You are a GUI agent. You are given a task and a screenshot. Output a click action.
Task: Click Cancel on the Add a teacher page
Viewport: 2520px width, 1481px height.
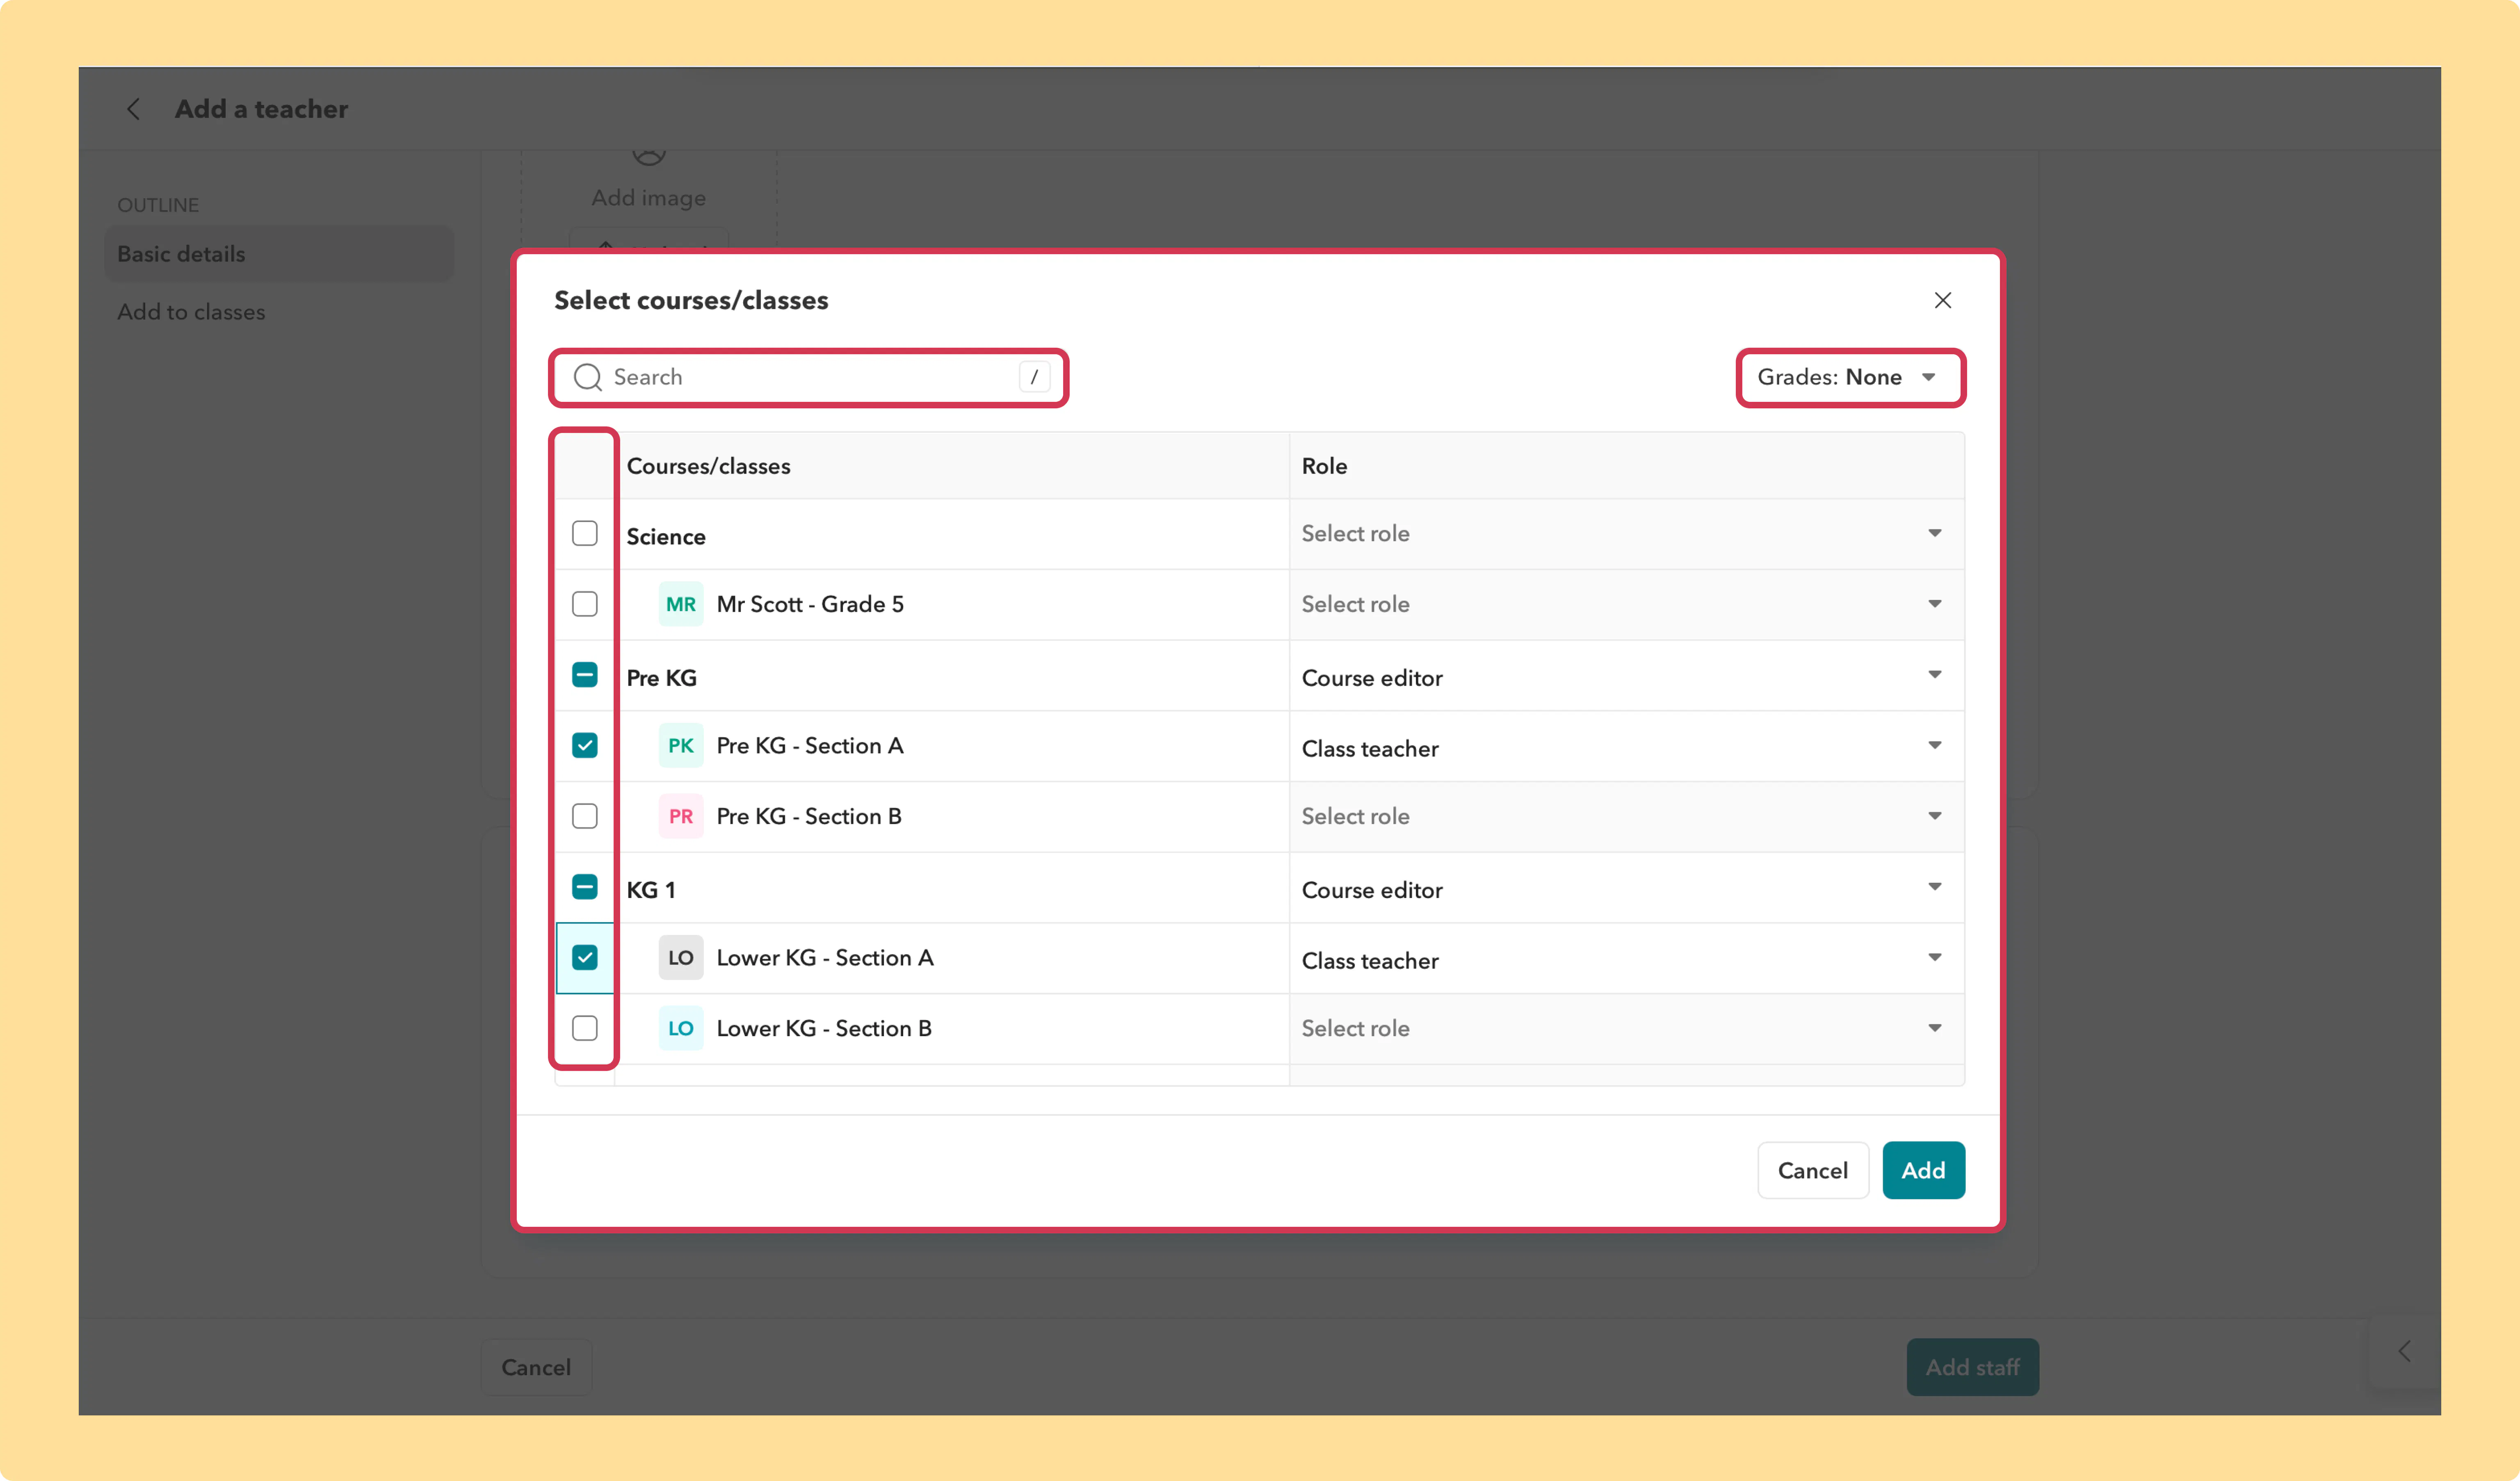[x=536, y=1367]
